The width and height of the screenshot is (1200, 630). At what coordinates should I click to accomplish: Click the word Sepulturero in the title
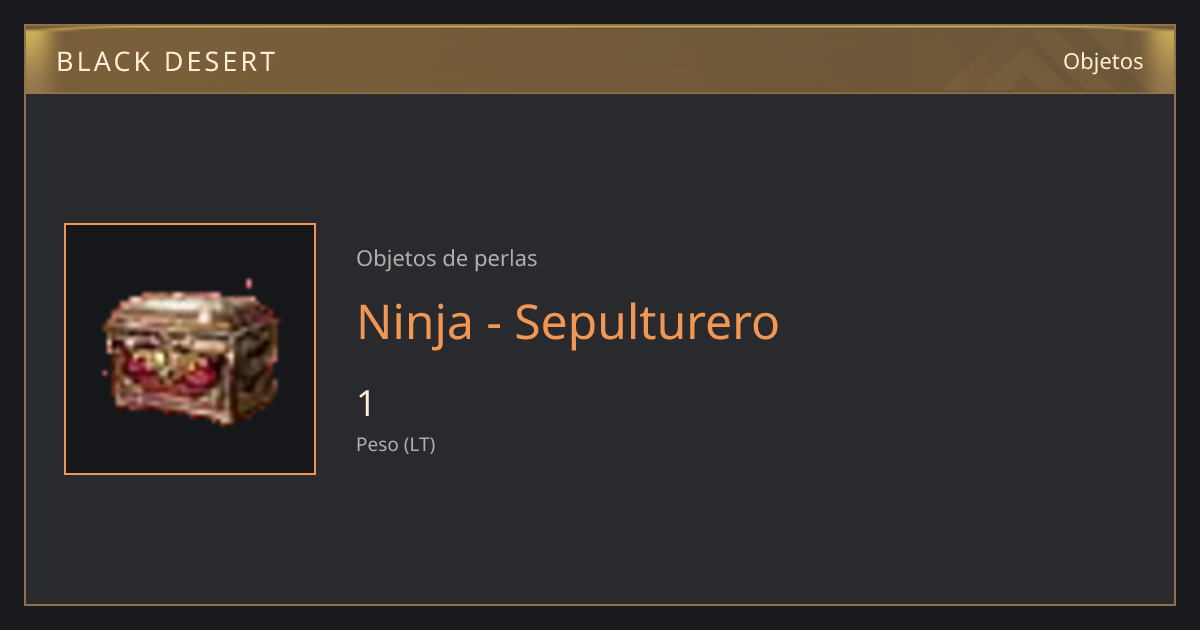point(647,322)
